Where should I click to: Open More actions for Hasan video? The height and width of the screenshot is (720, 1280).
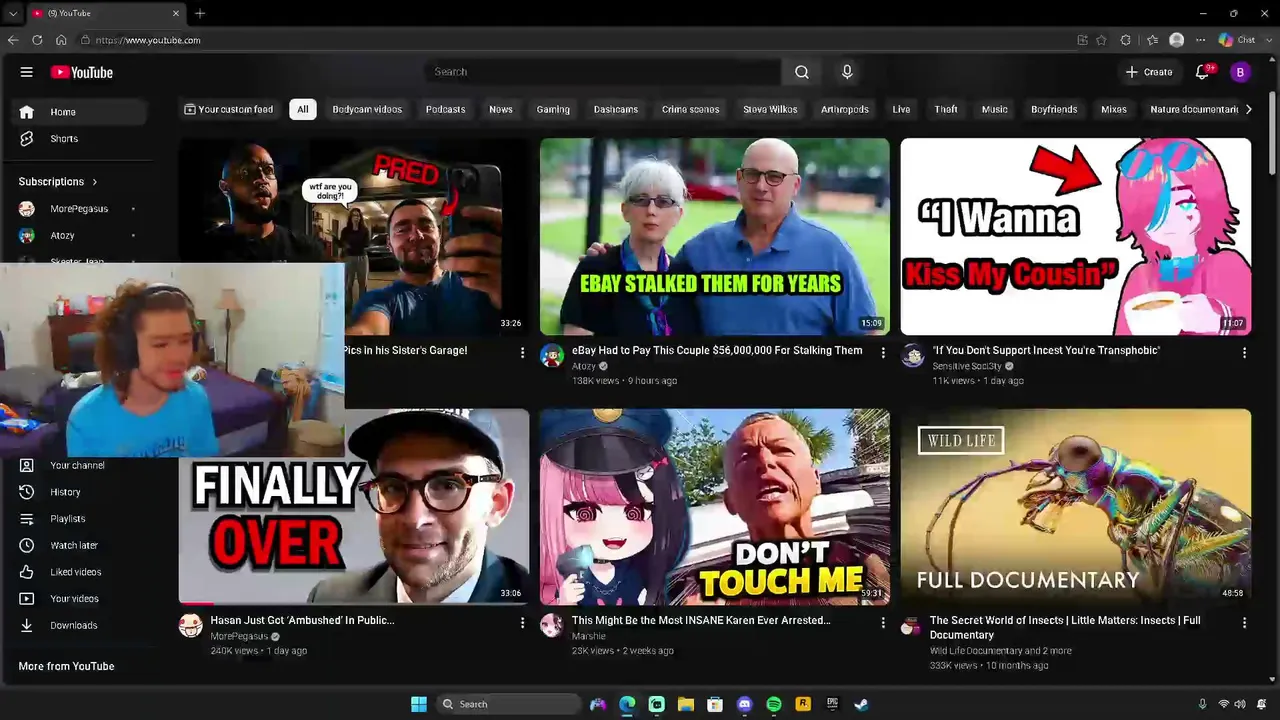[x=522, y=623]
